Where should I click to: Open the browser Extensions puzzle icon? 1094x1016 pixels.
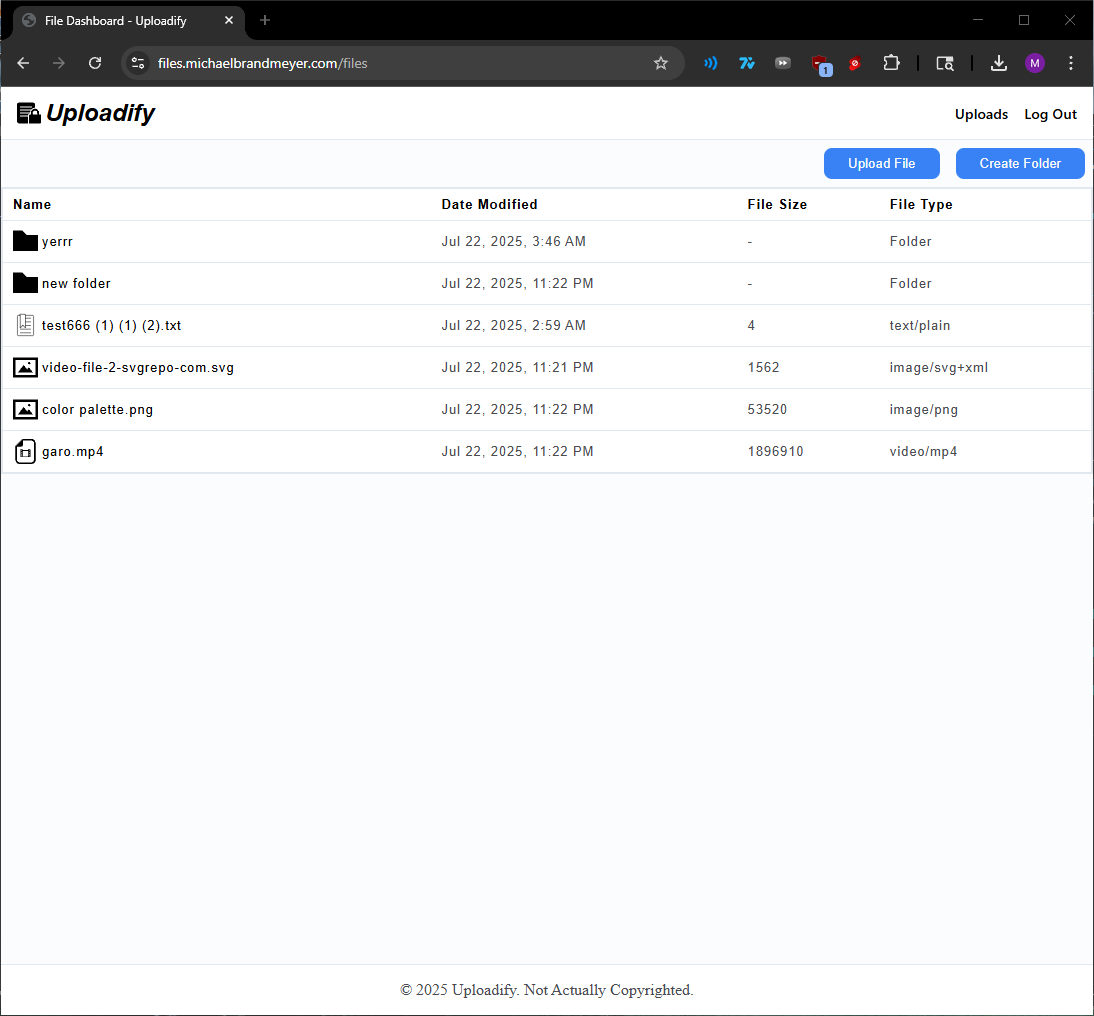point(891,64)
